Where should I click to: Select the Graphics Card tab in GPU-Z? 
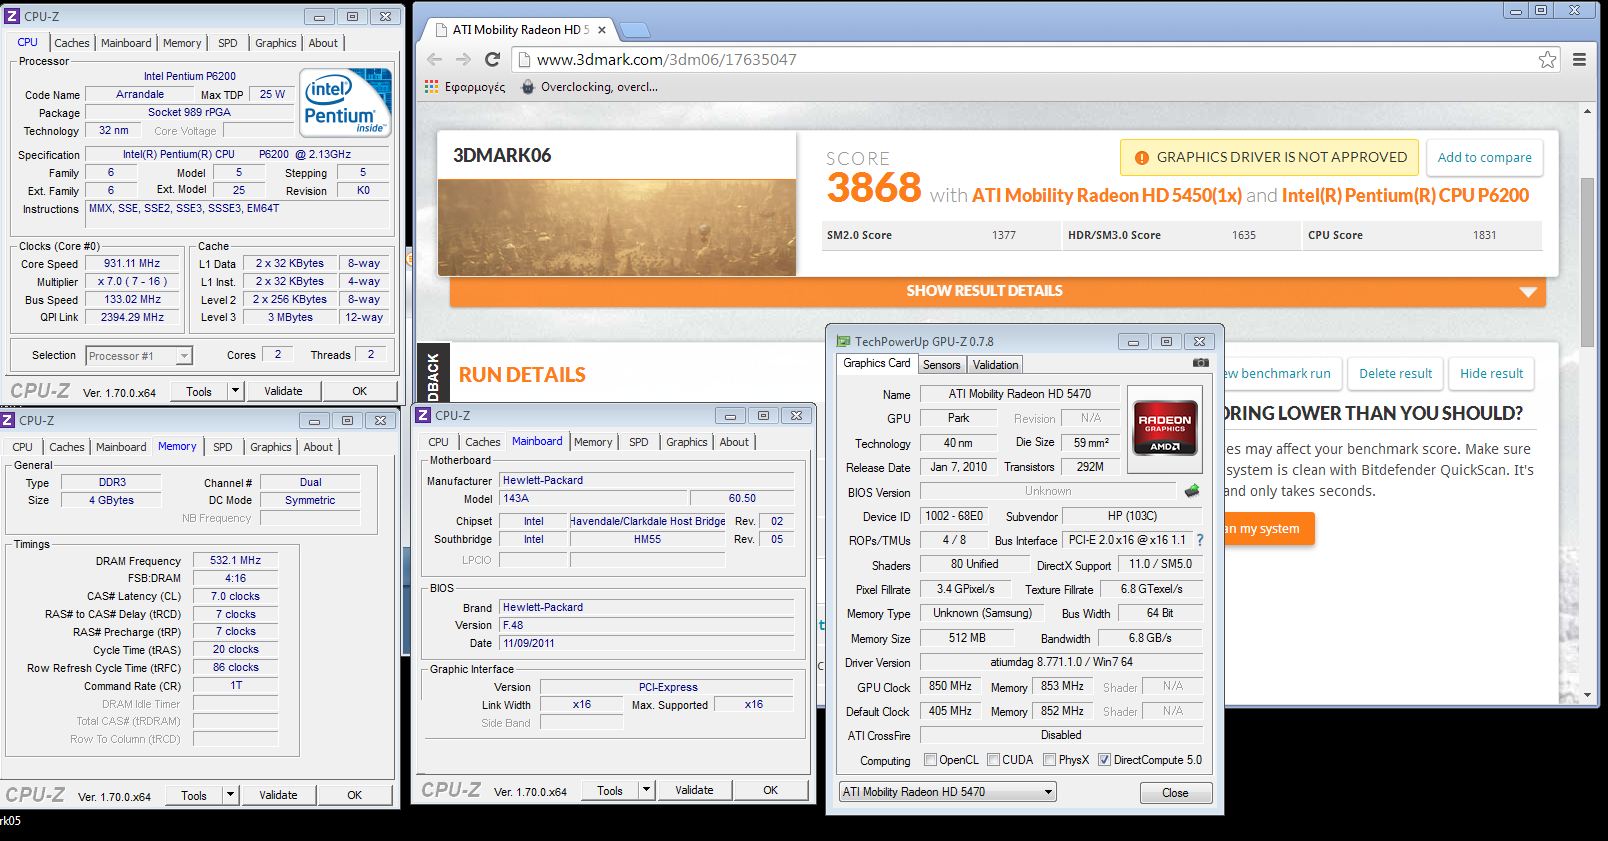point(877,364)
